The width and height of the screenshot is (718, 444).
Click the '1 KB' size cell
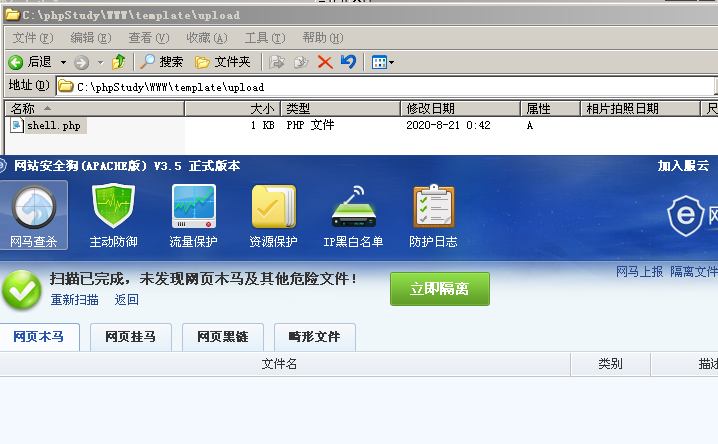[x=262, y=125]
